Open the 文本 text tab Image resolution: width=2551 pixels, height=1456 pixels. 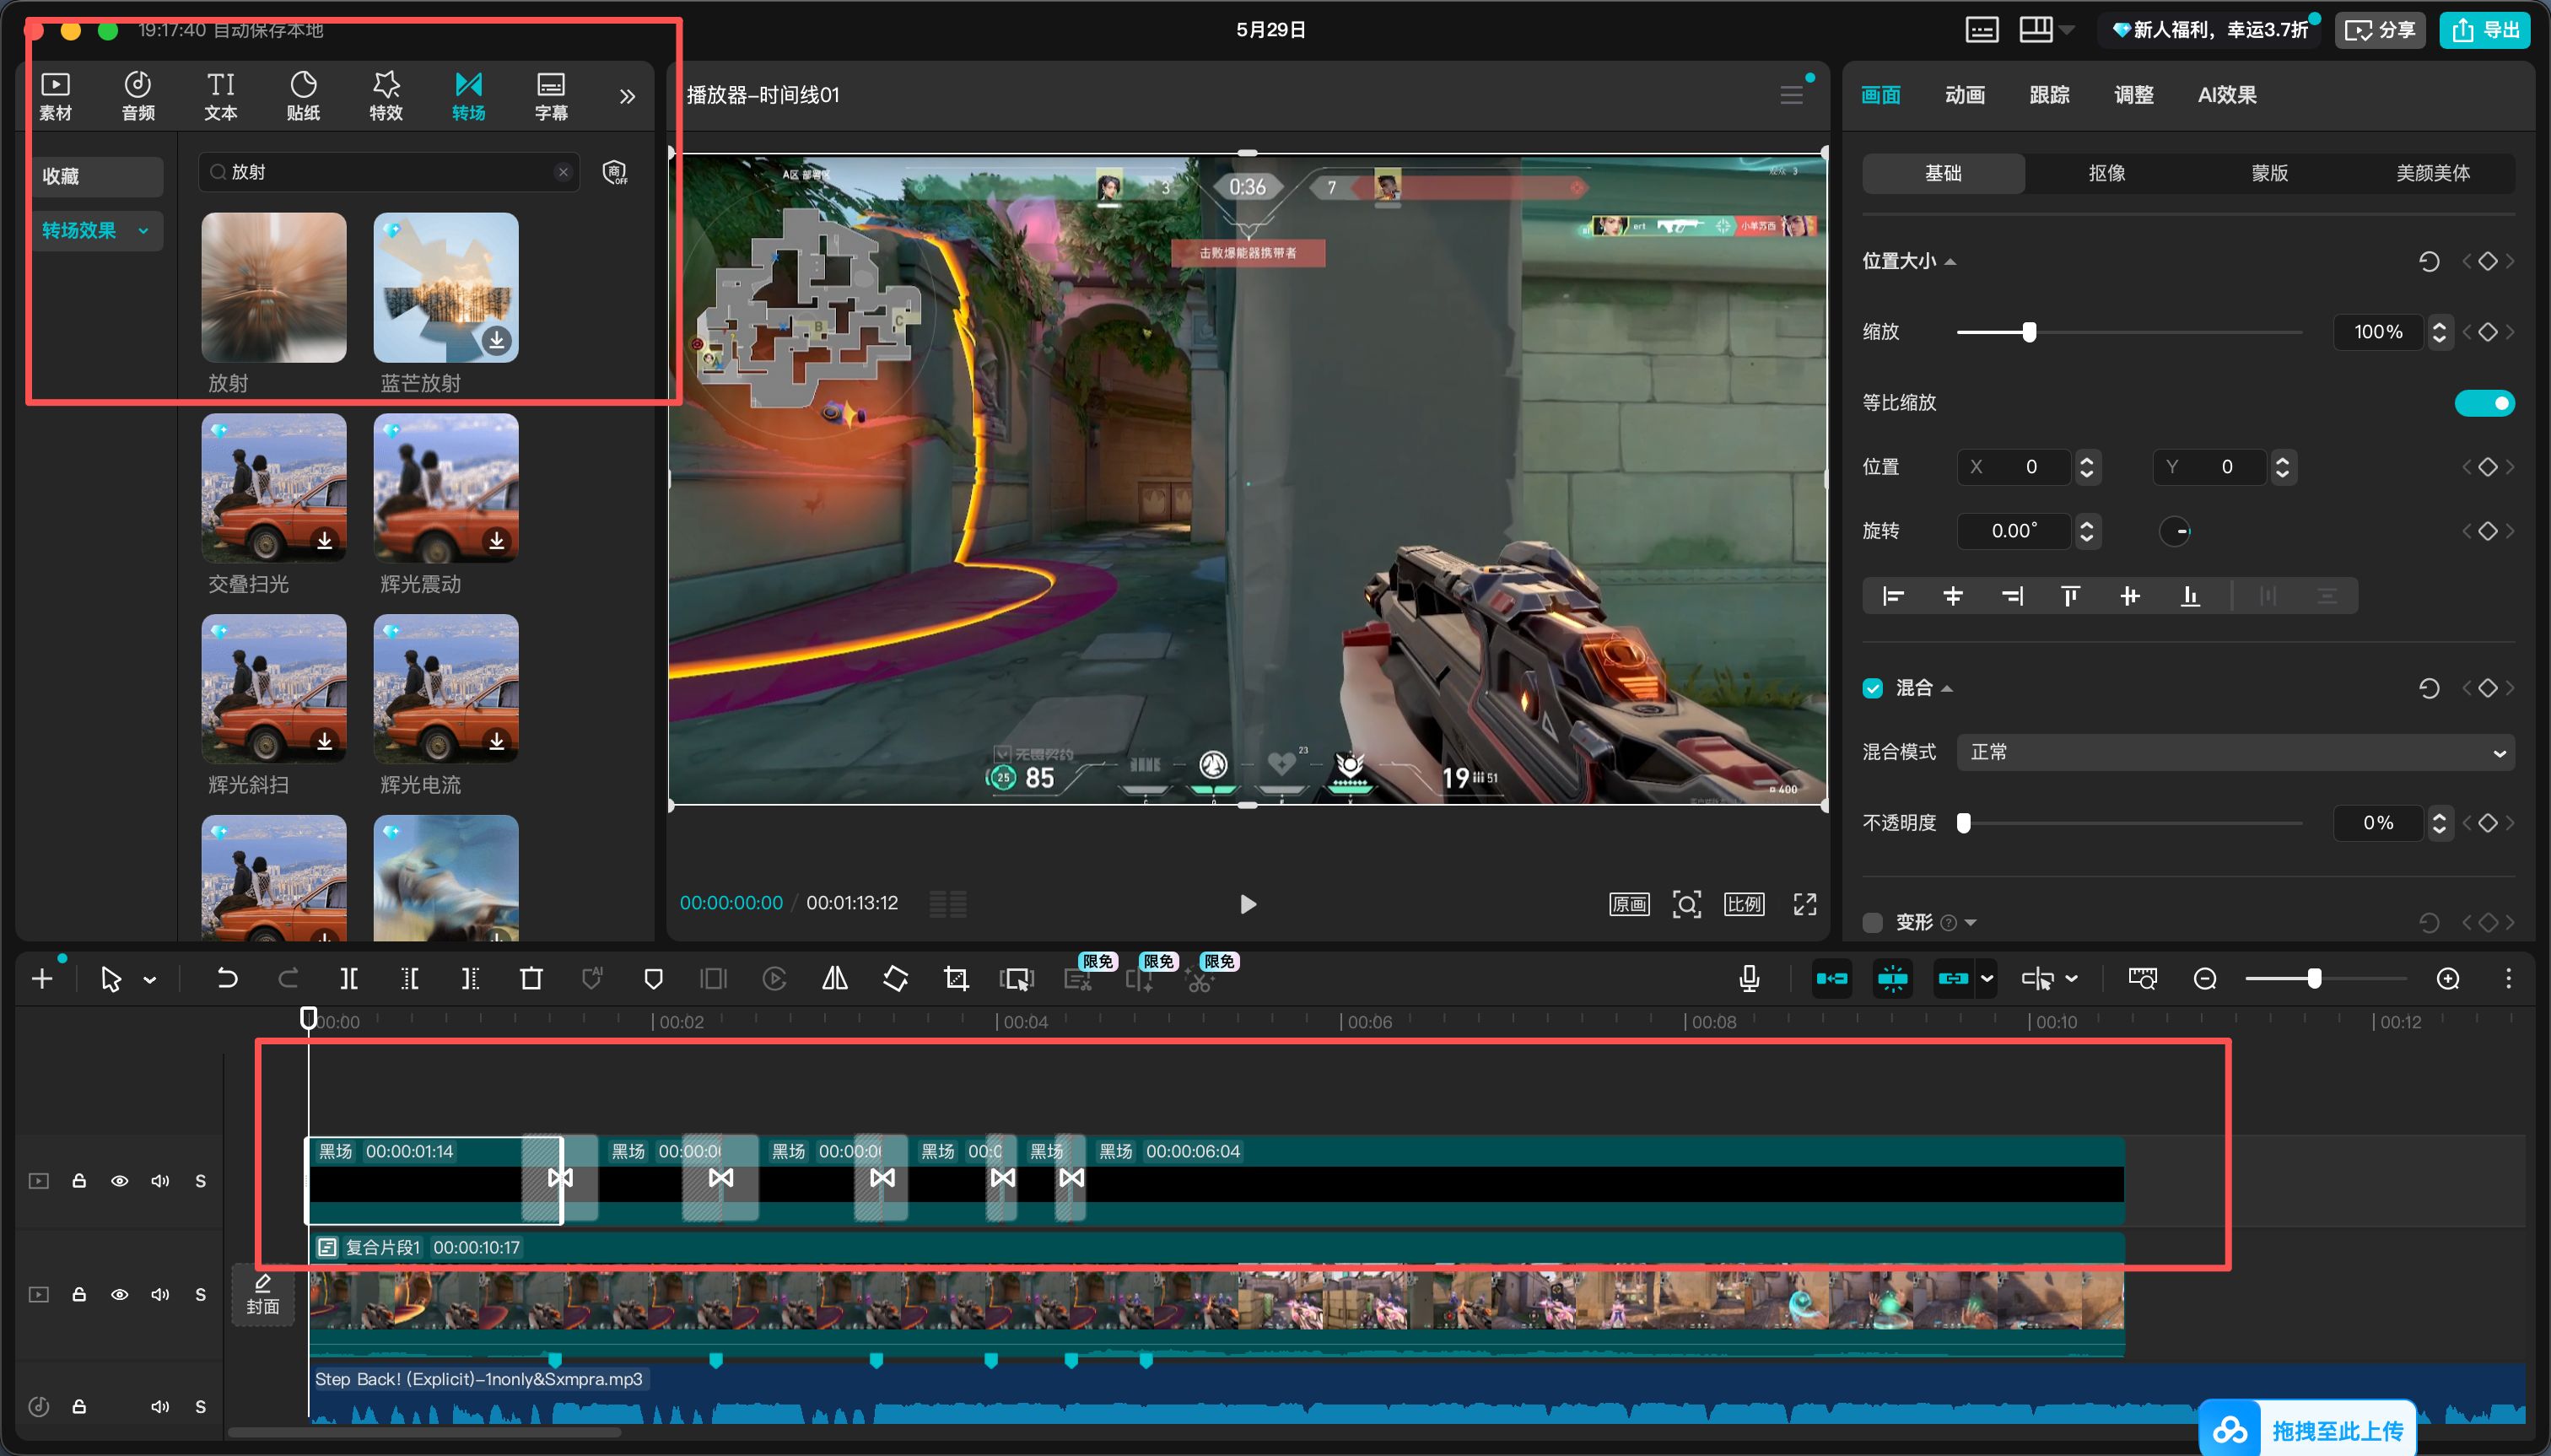(x=221, y=96)
